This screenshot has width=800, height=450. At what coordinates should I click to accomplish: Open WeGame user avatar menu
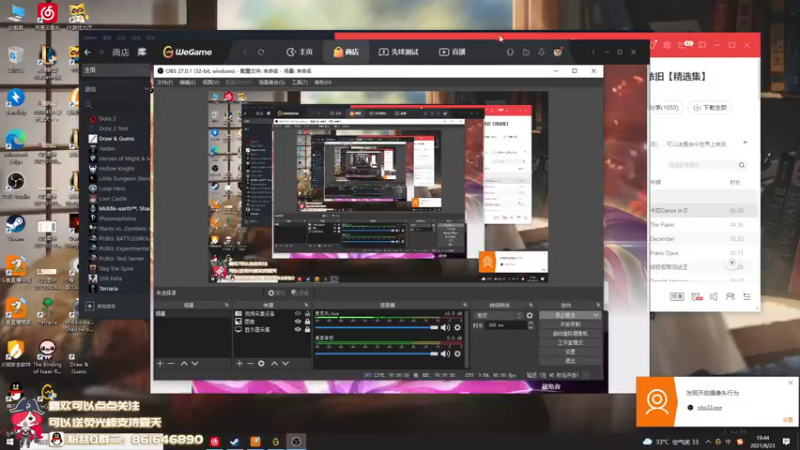tap(558, 52)
